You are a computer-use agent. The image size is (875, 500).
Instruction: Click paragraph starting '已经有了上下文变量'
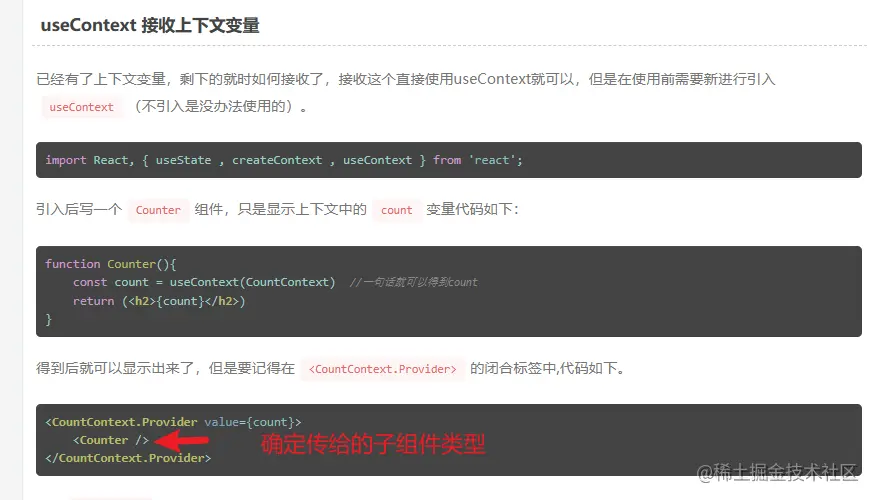coord(406,79)
